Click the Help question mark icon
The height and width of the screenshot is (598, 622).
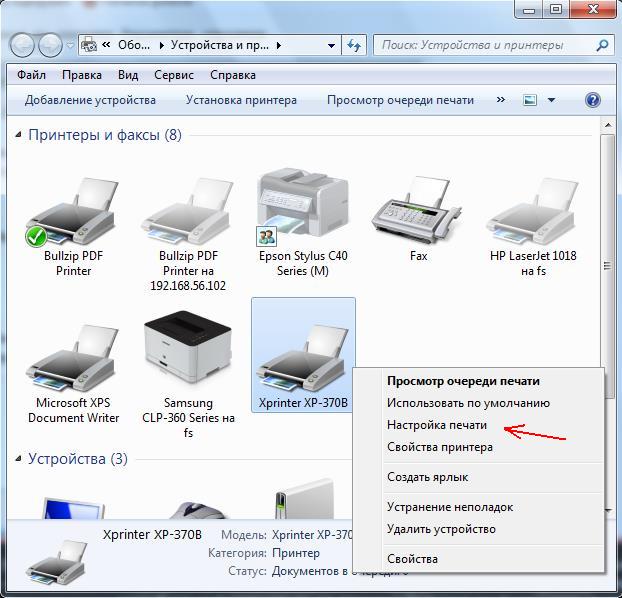[592, 100]
